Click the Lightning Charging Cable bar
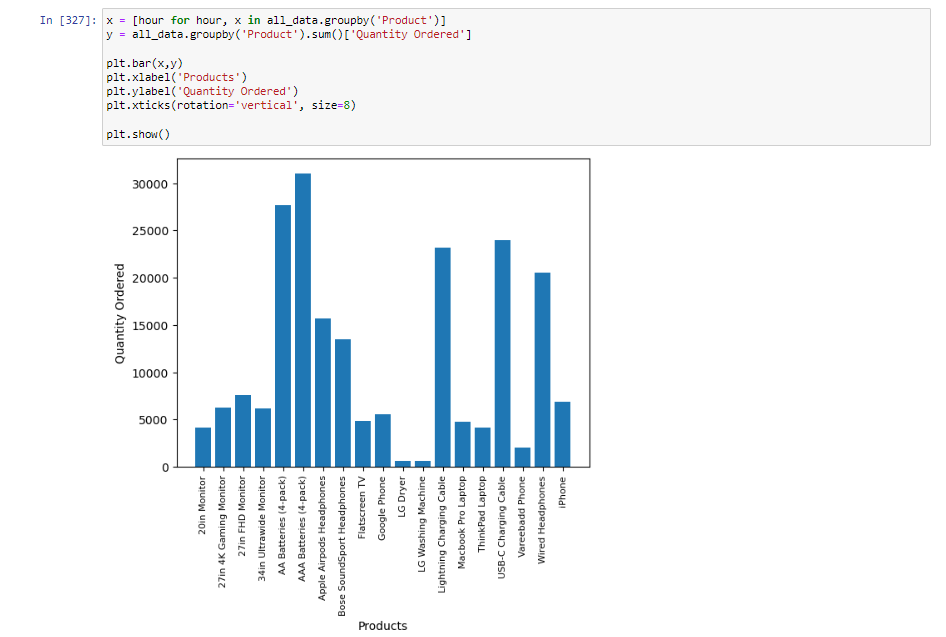Viewport: 946px width, 637px height. click(x=443, y=357)
